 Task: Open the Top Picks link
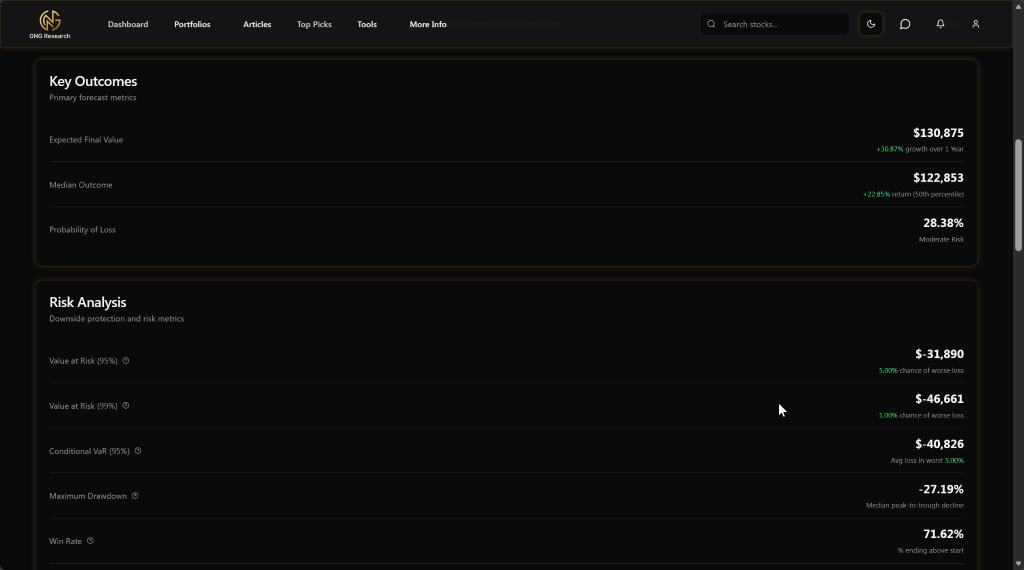click(314, 24)
